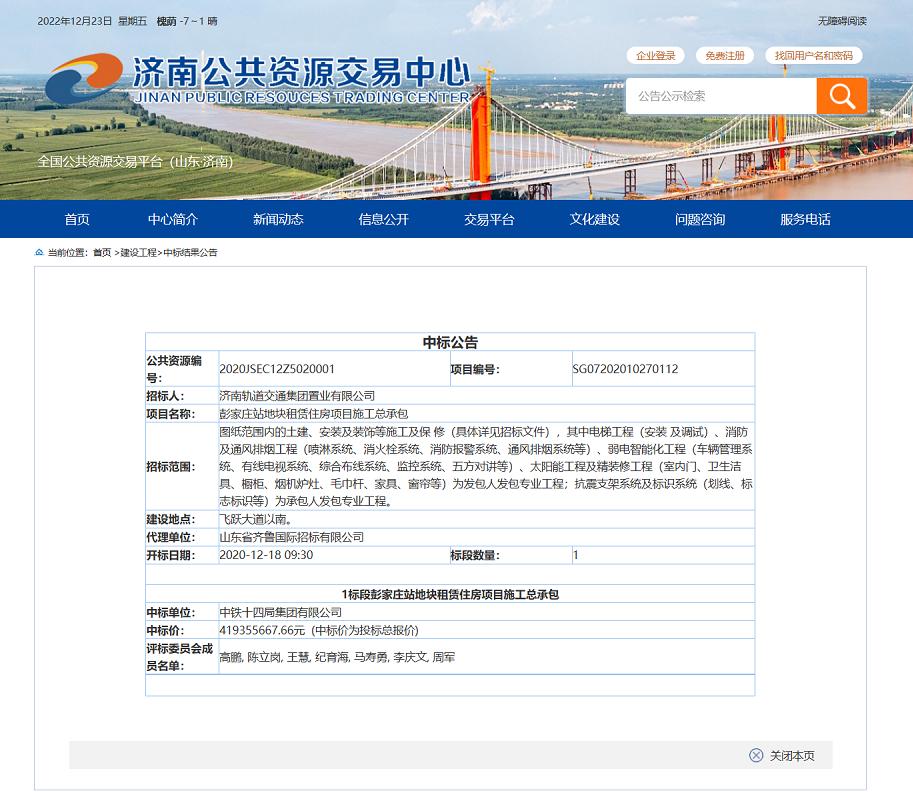Select 交易平台 in the navigation bar
913x792 pixels.
pyautogui.click(x=489, y=220)
